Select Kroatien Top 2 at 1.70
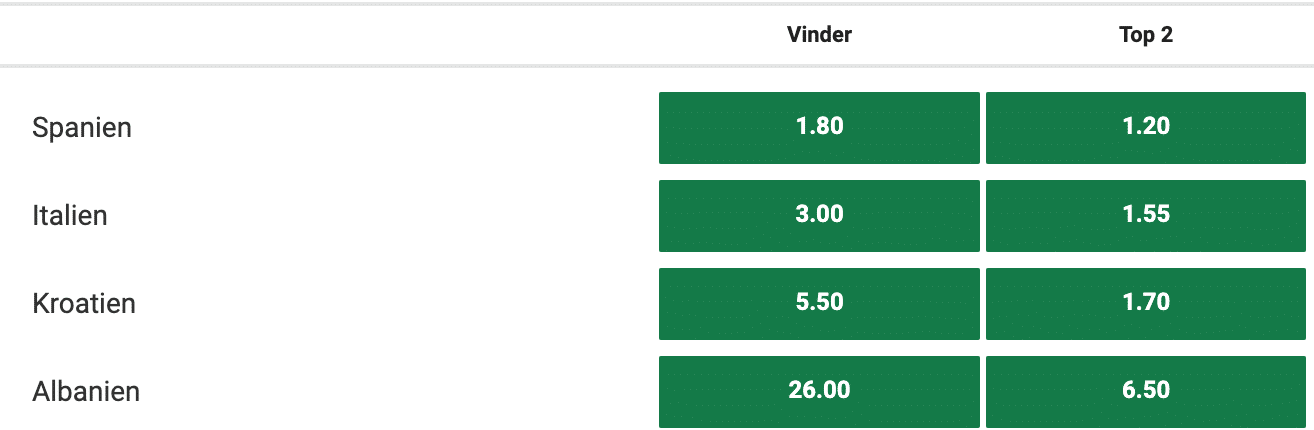1314x430 pixels. pos(1145,303)
